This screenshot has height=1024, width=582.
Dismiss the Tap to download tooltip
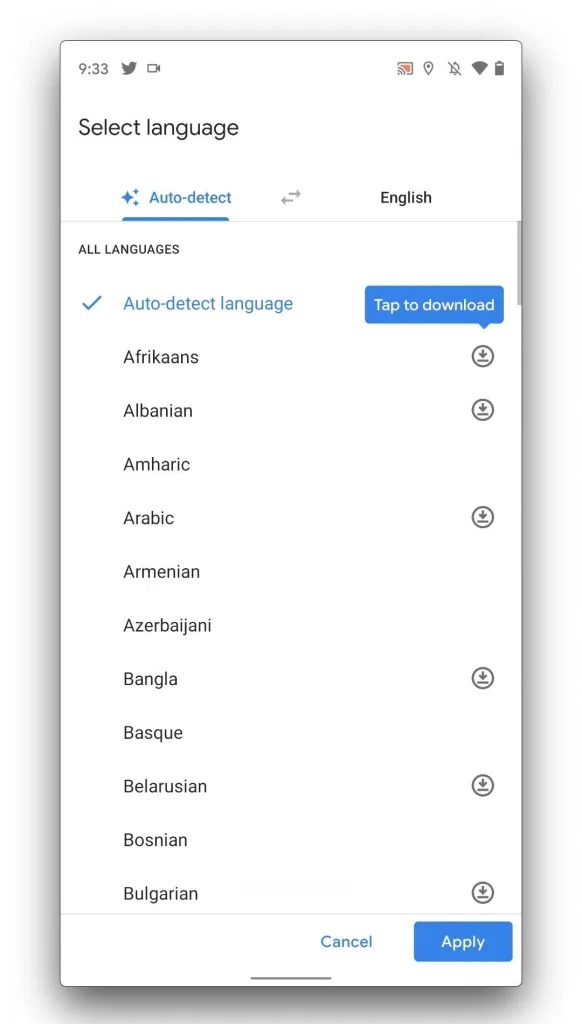point(434,305)
